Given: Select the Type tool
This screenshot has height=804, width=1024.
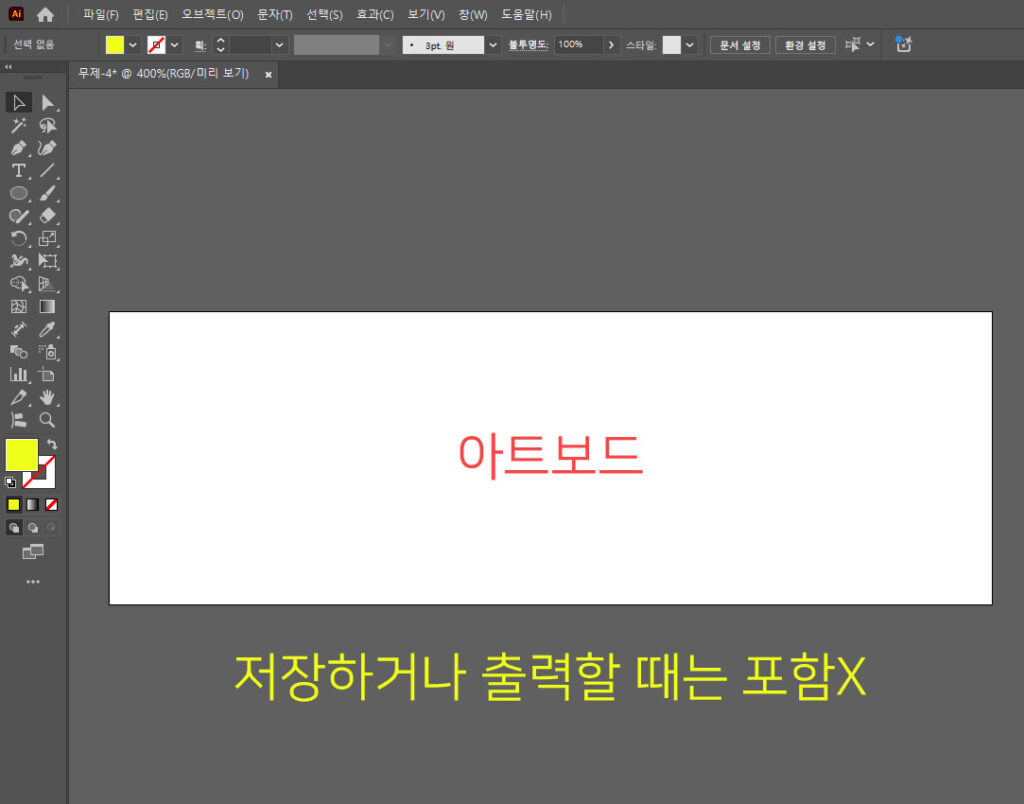Looking at the screenshot, I should (18, 170).
